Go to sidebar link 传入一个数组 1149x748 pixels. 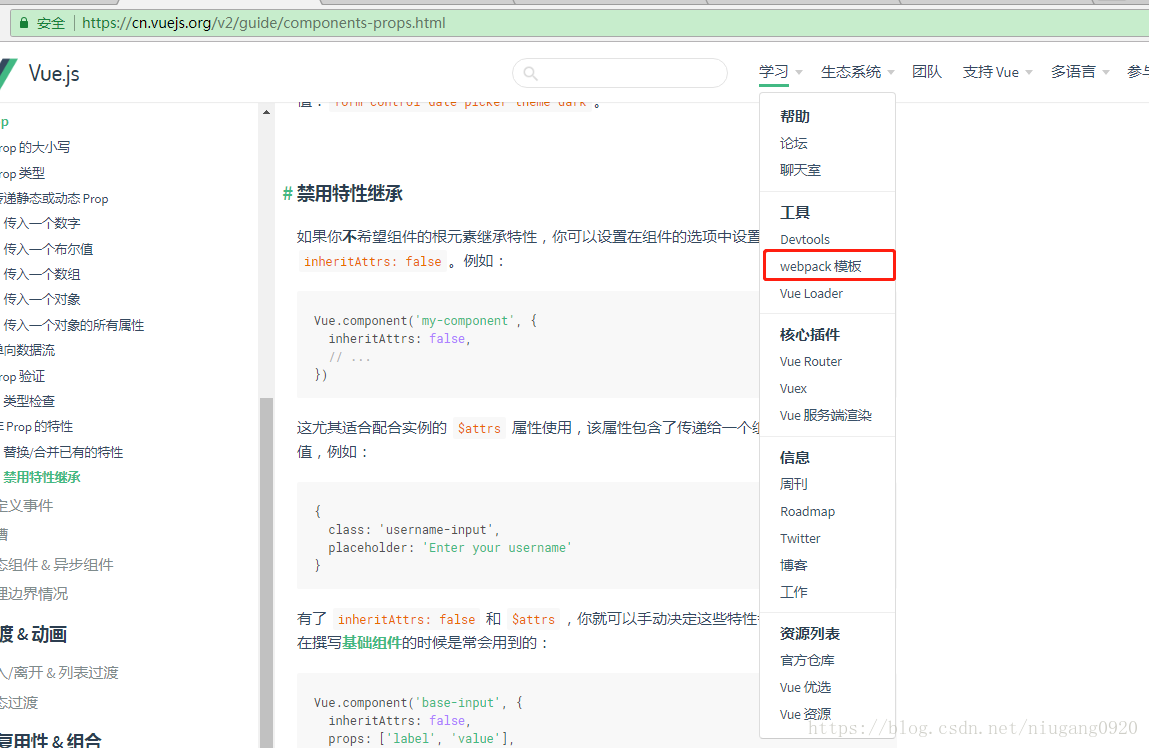click(42, 274)
